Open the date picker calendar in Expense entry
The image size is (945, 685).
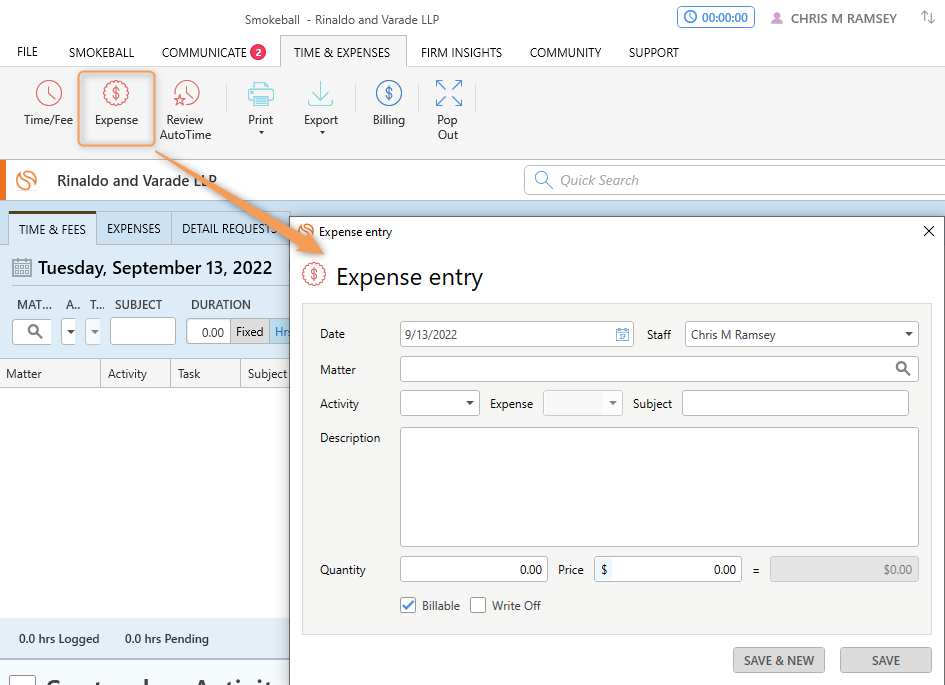(x=622, y=334)
